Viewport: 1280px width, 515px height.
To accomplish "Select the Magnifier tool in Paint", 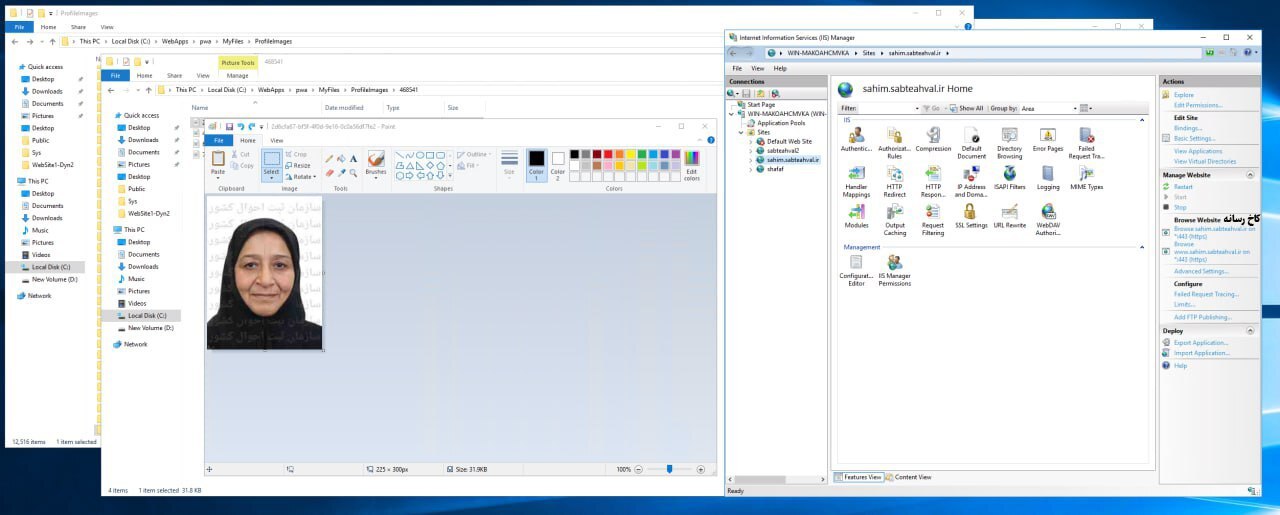I will pyautogui.click(x=353, y=172).
